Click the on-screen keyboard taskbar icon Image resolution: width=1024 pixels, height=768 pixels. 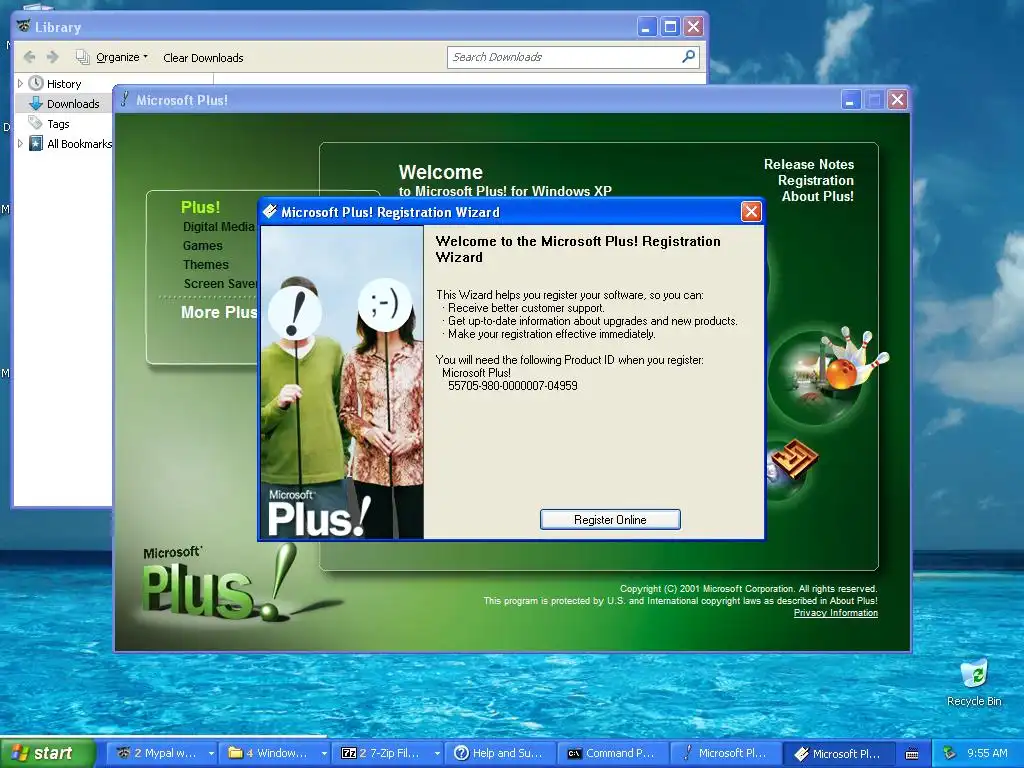tap(912, 754)
